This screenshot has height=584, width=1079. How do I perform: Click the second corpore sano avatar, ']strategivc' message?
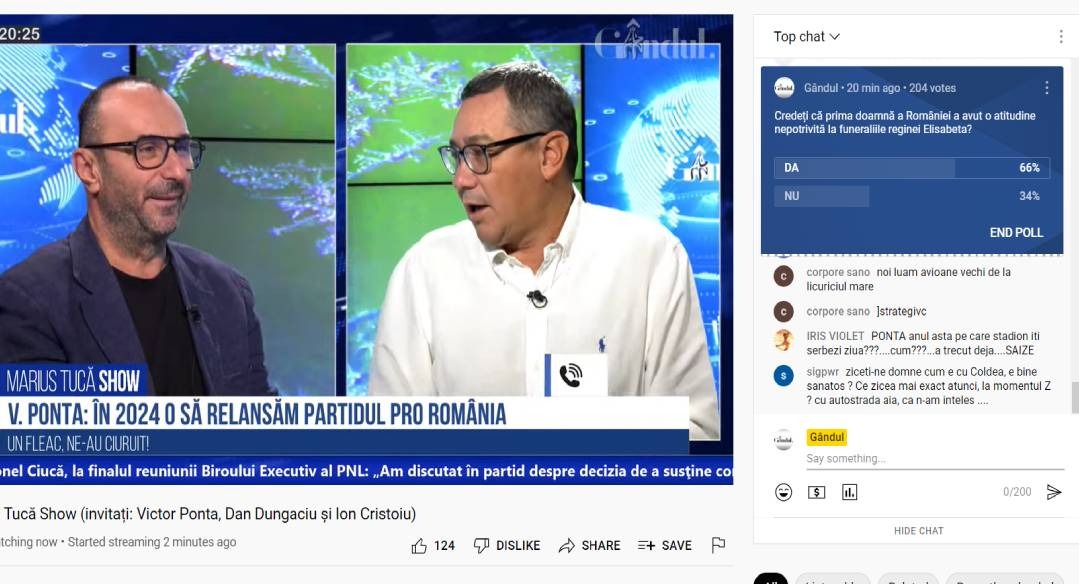(784, 312)
